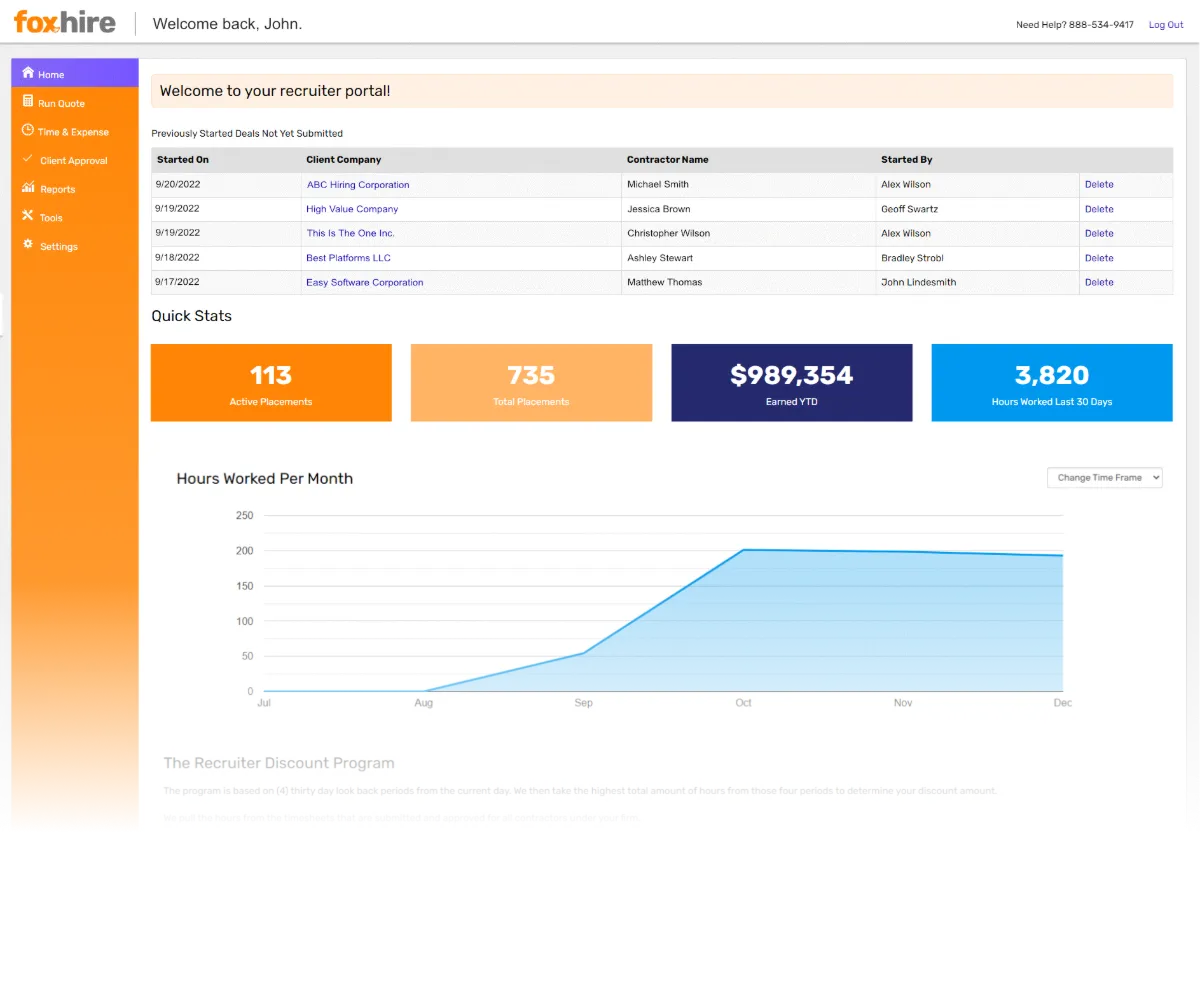
Task: Click the Log Out link
Action: [1166, 25]
